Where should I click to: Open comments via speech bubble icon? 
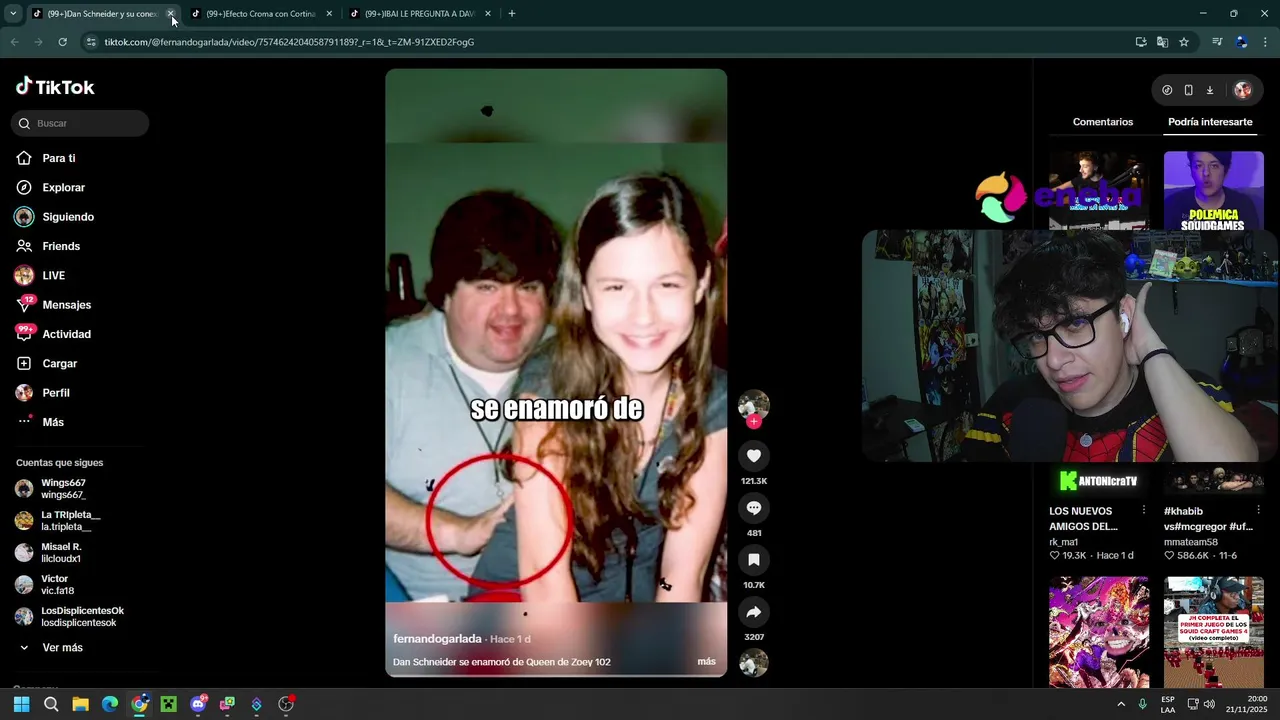pos(754,508)
